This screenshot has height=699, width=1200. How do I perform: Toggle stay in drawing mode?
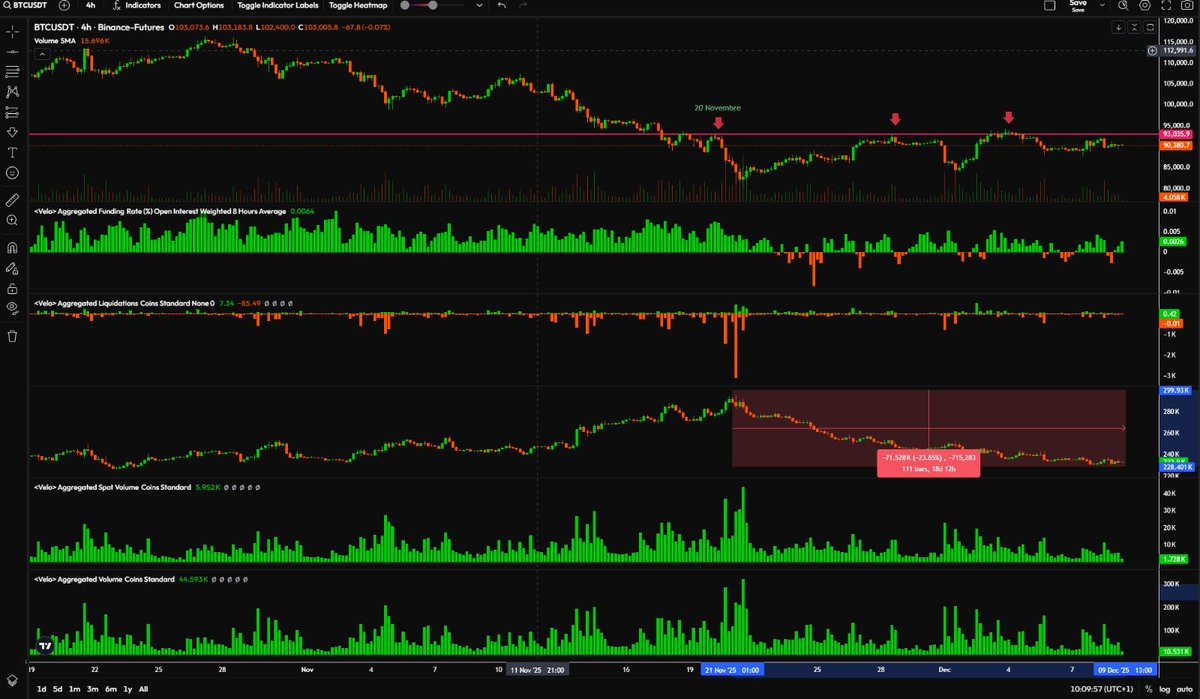(x=12, y=268)
